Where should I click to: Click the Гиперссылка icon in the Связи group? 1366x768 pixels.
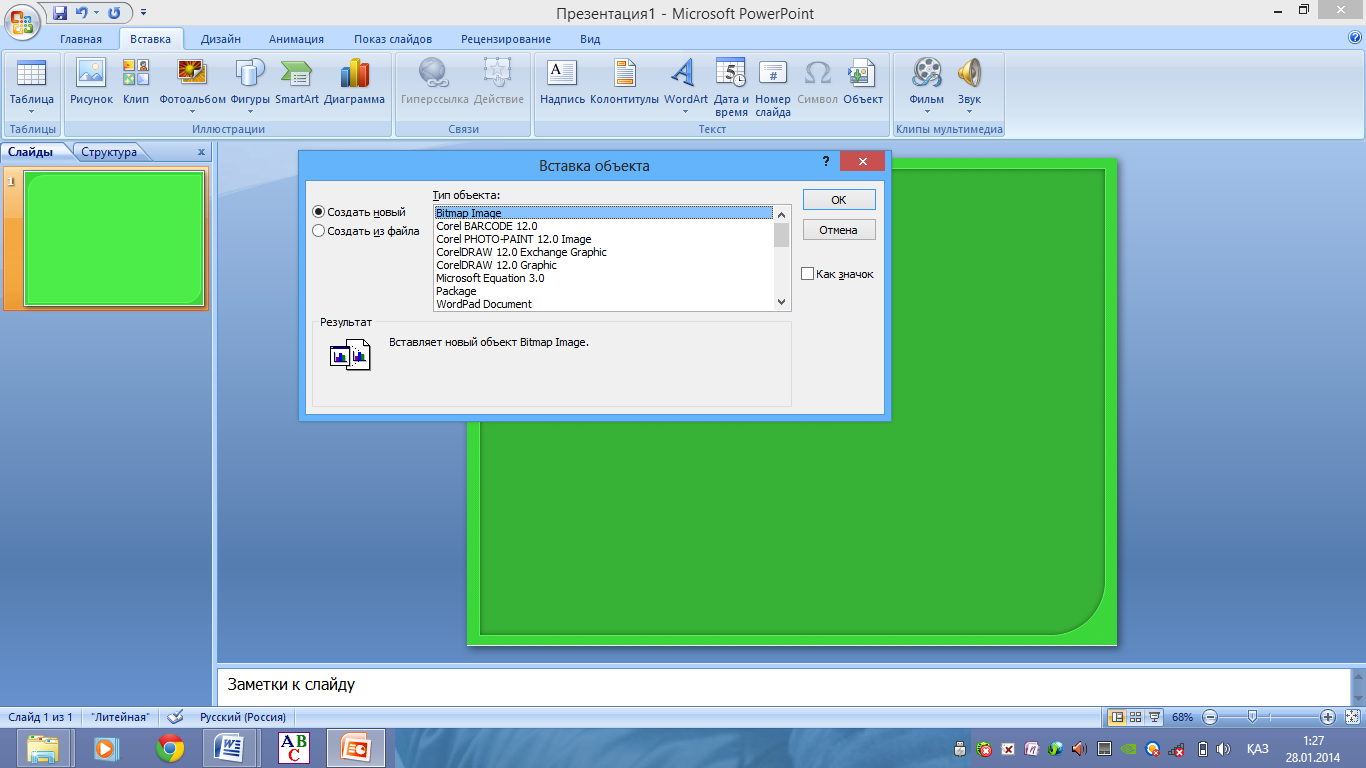click(435, 81)
